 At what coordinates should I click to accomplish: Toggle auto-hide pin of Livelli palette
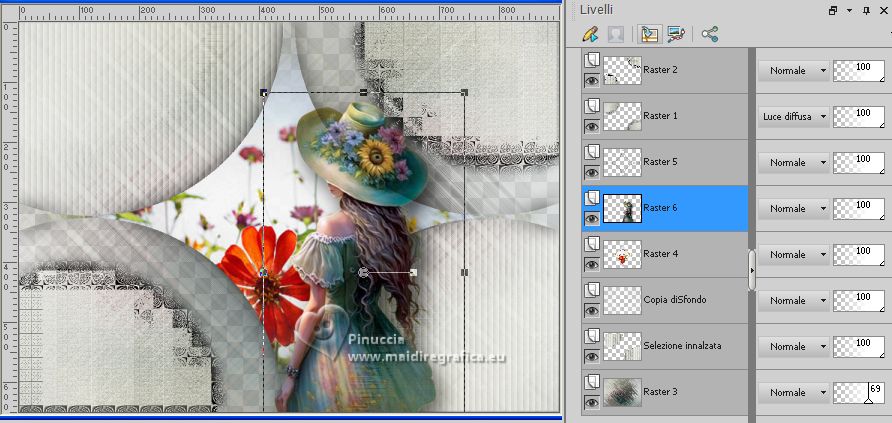(866, 10)
